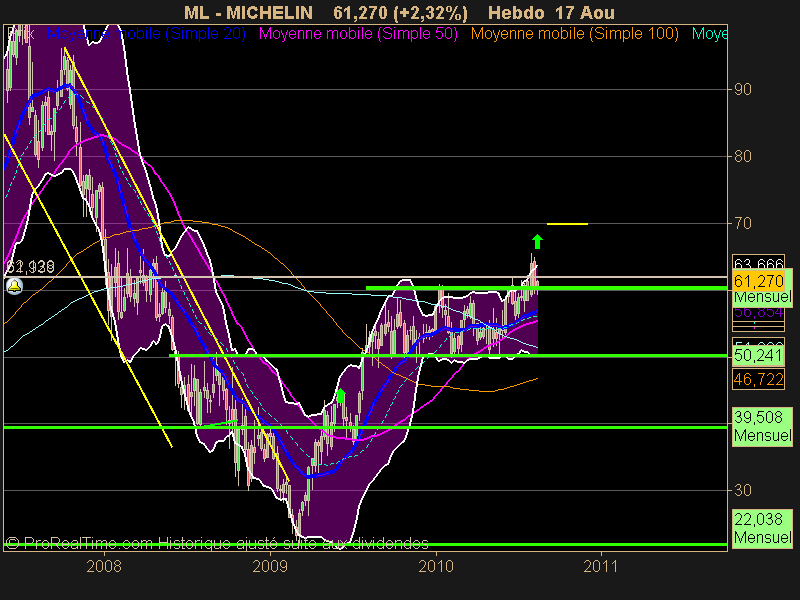This screenshot has height=600, width=800.
Task: Select the Moyenne mobile (Simple 100) legend
Action: pos(574,34)
